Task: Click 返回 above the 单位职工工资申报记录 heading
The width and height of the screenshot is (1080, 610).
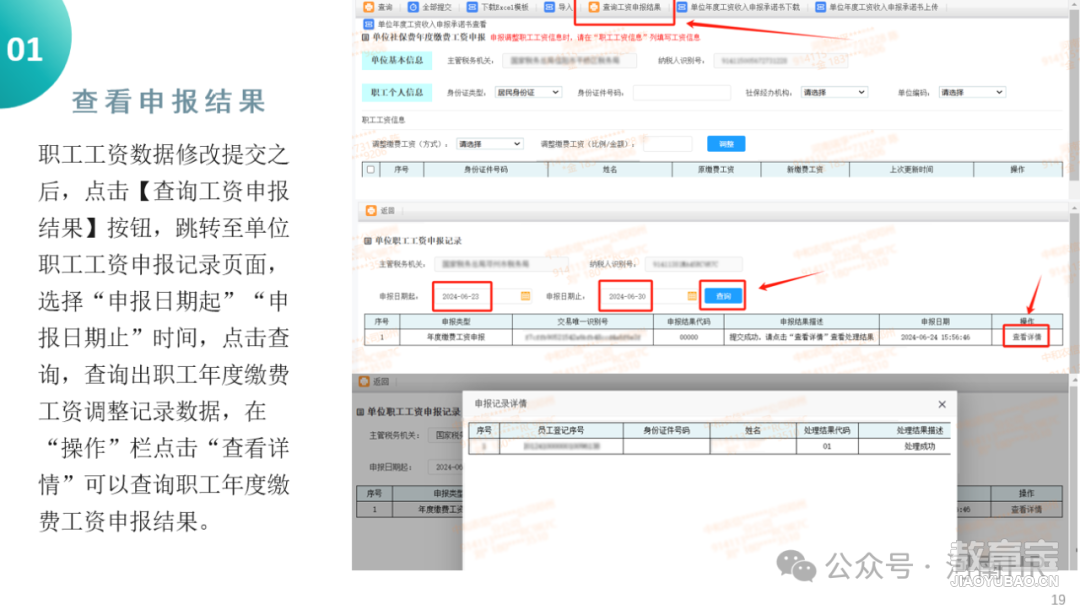Action: (380, 211)
